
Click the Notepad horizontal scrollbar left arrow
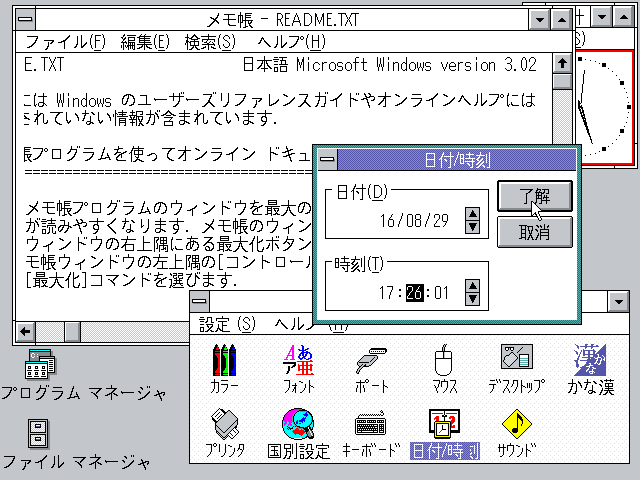coord(26,331)
